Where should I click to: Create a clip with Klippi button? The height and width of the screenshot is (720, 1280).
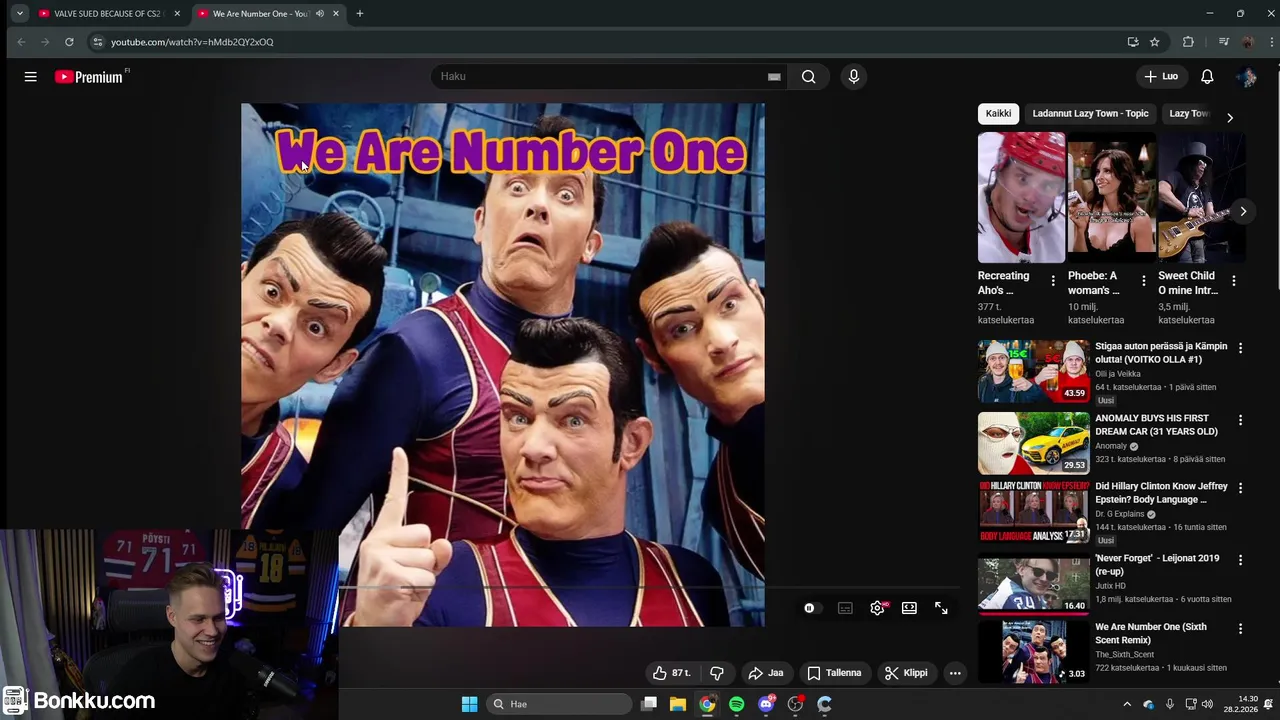tap(906, 673)
